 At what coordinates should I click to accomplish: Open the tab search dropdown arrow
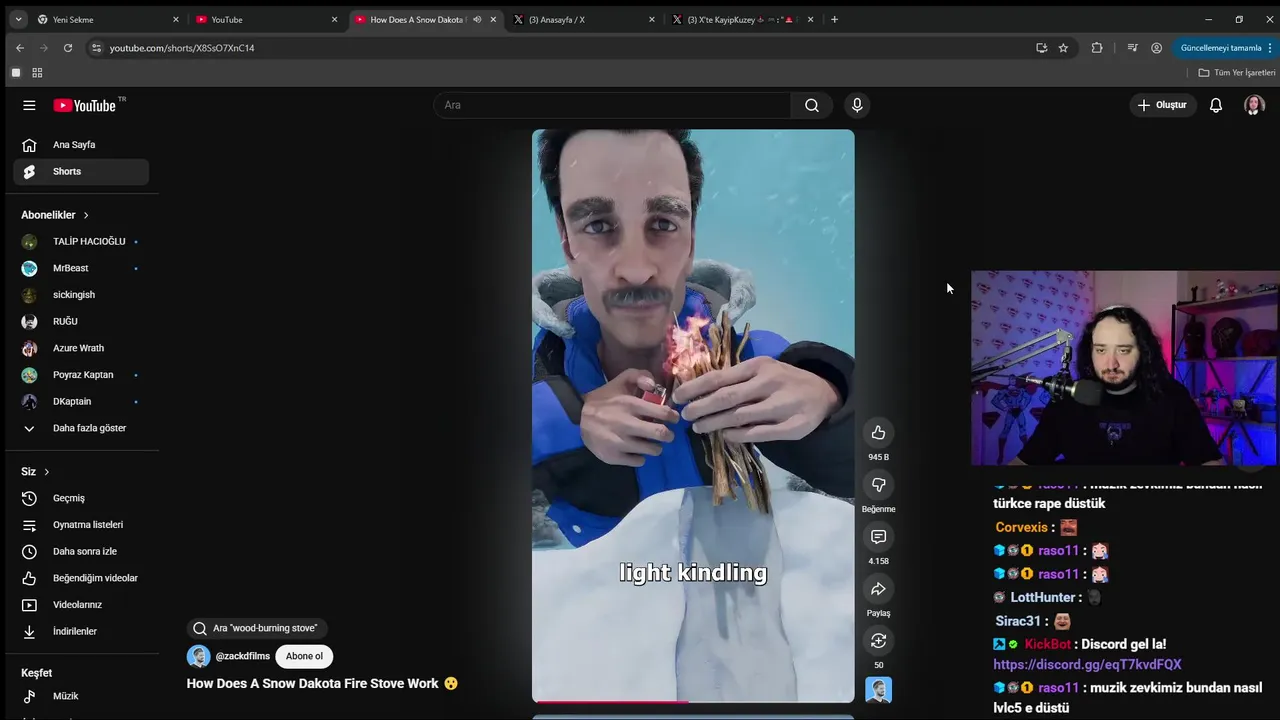pos(18,19)
